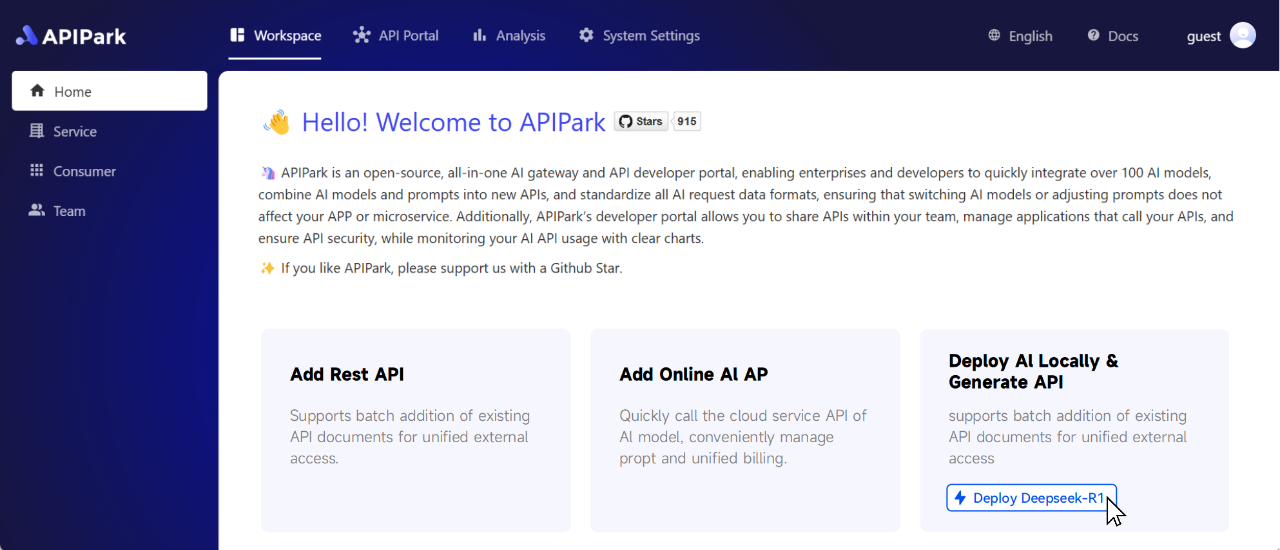
Task: Click the Docs question mark icon
Action: click(x=1094, y=36)
